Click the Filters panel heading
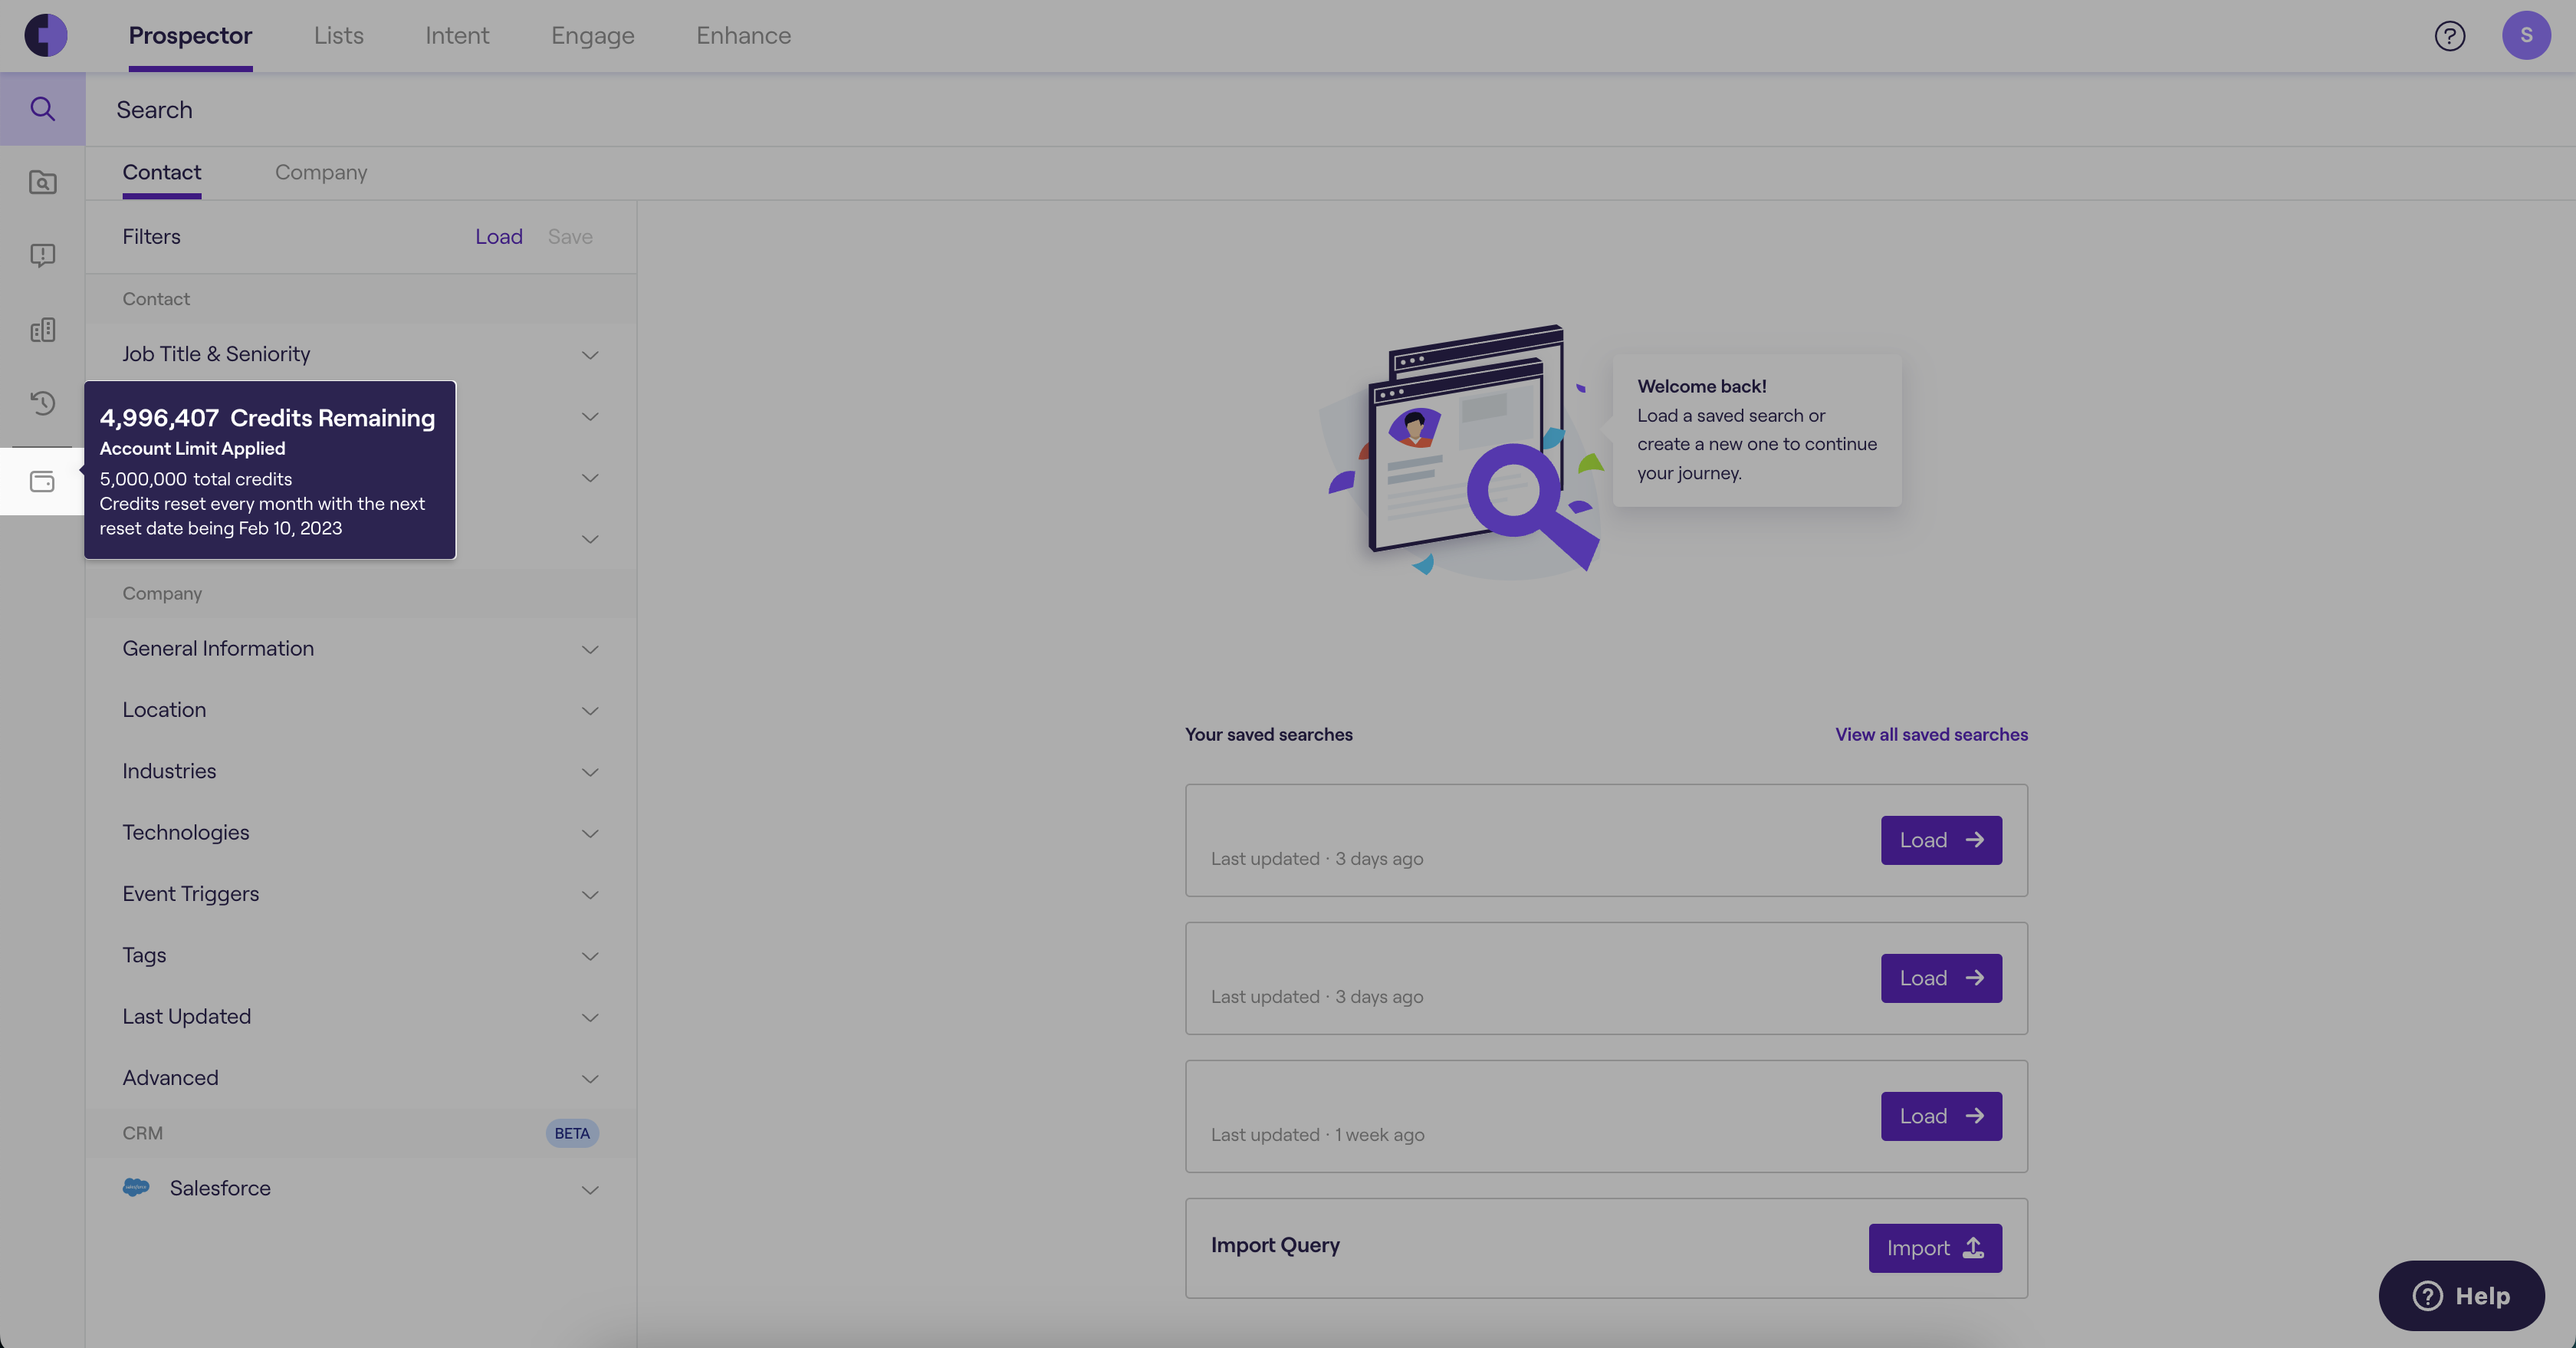Viewport: 2576px width, 1348px height. [x=151, y=237]
